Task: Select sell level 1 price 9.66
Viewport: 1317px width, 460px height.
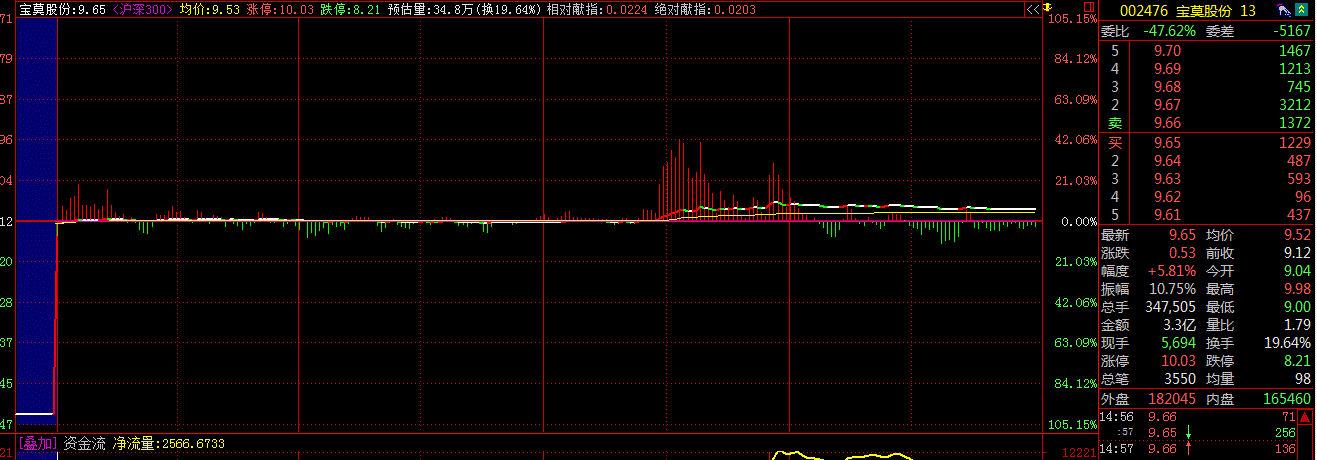Action: [x=1167, y=122]
